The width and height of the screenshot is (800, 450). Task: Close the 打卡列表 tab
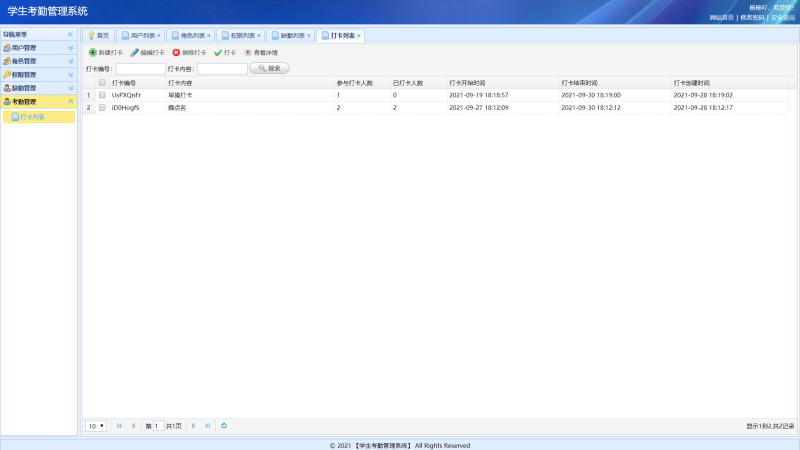tap(359, 35)
